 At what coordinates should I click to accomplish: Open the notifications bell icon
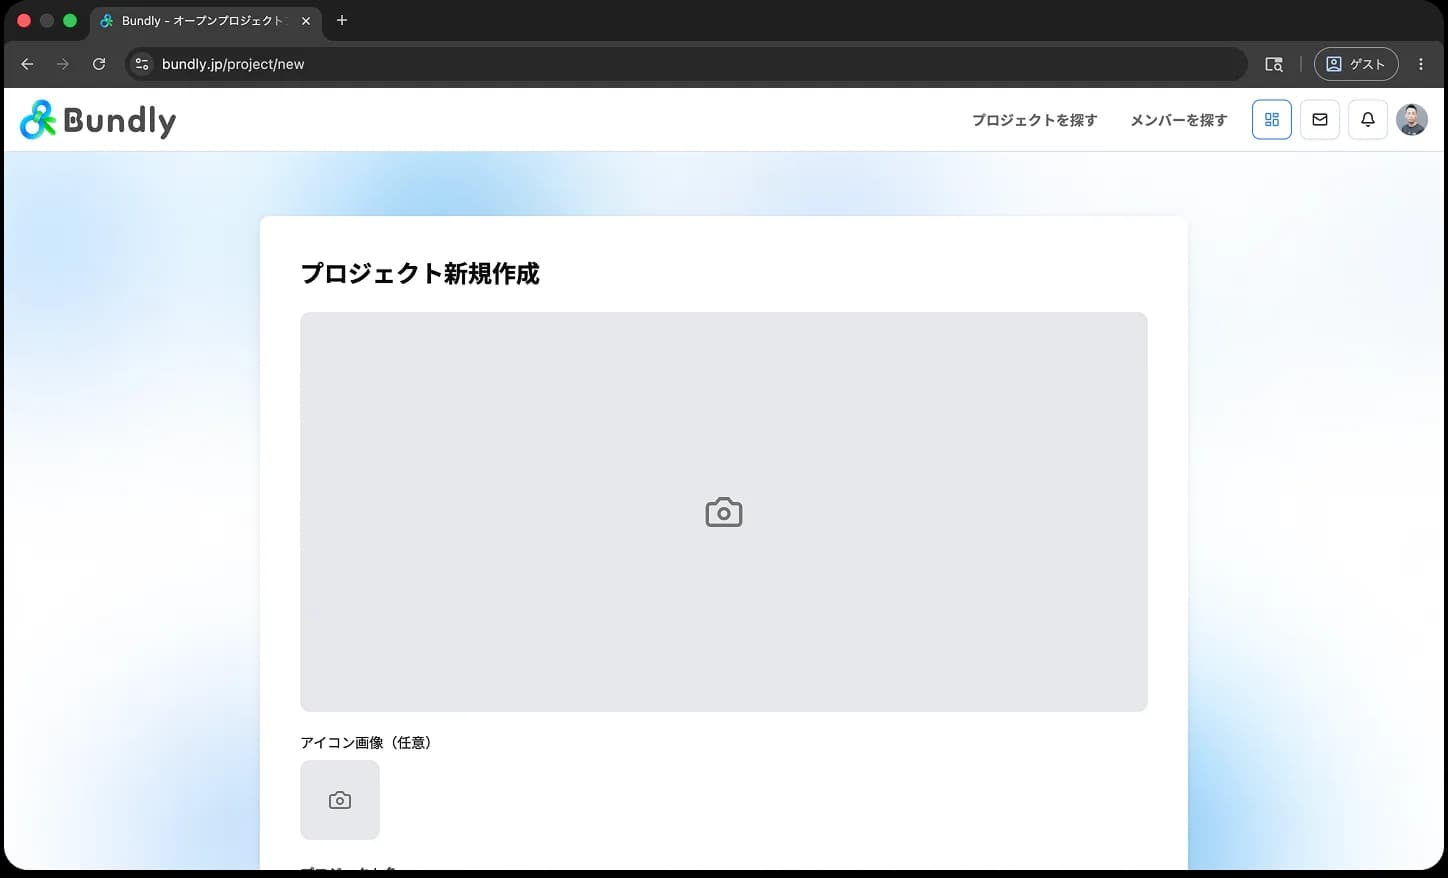click(1368, 120)
